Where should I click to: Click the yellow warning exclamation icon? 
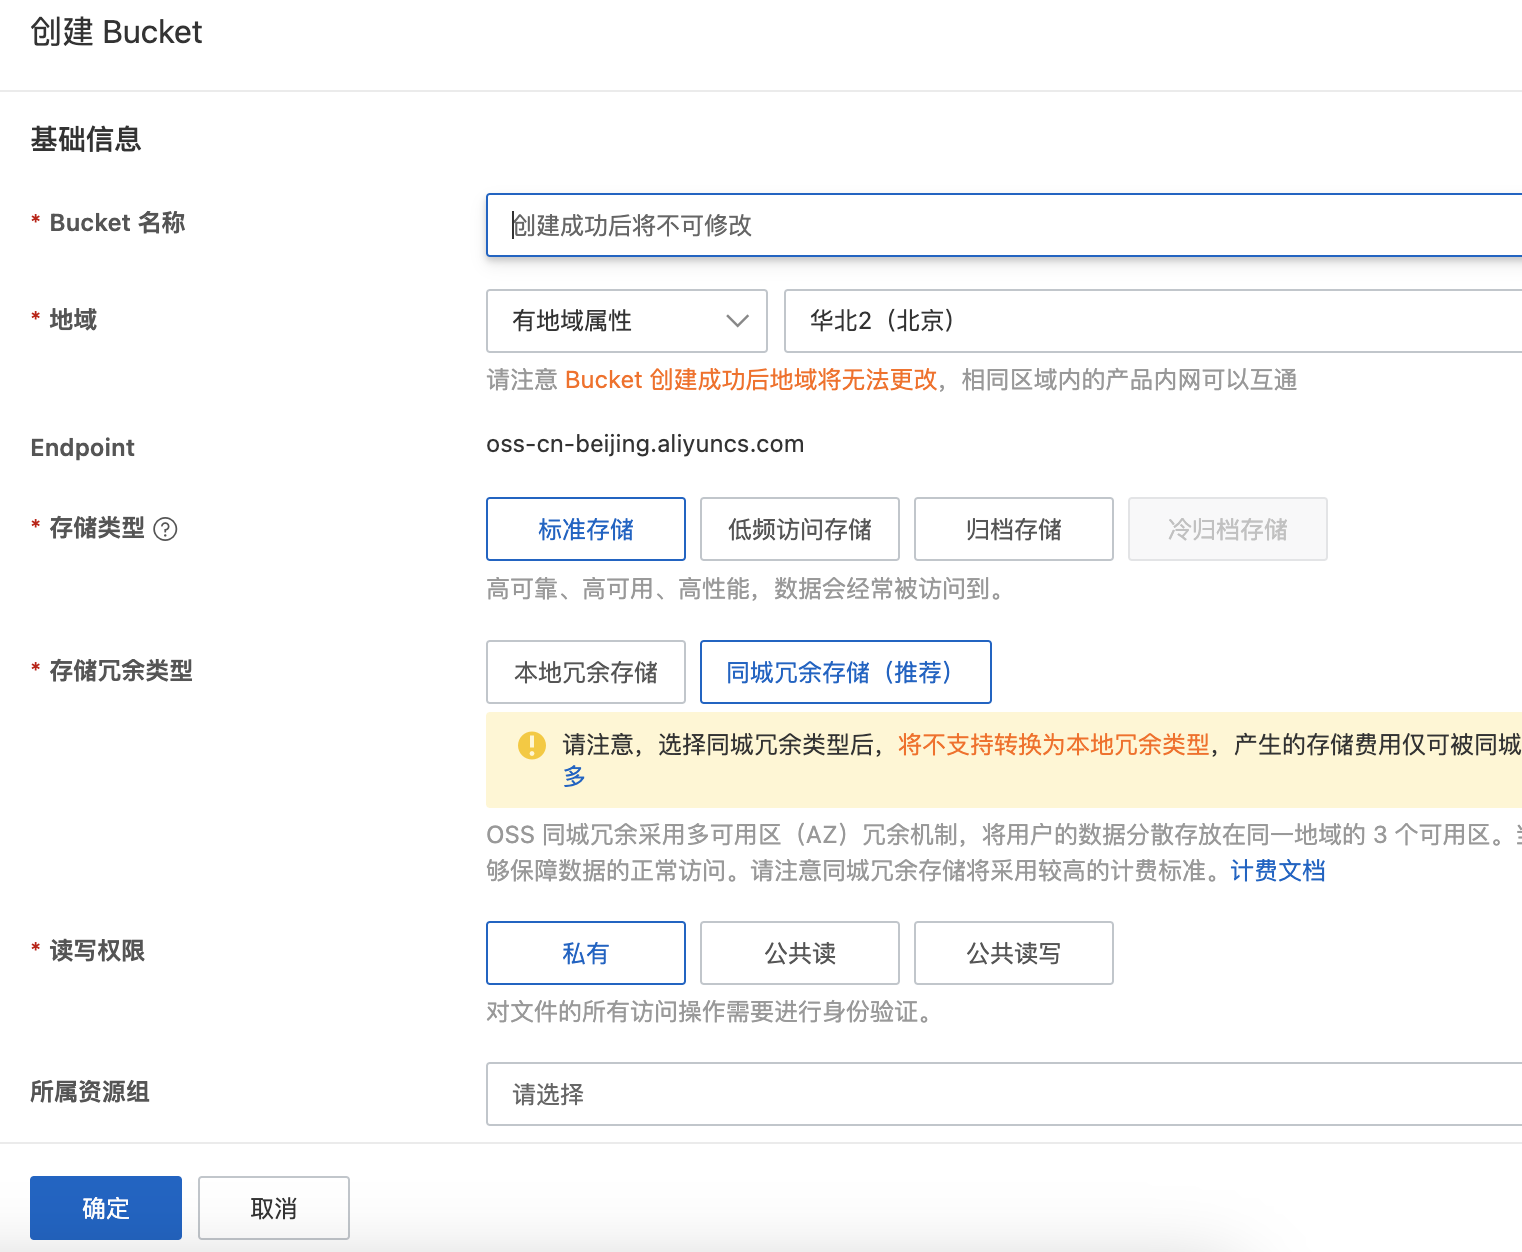click(x=532, y=745)
